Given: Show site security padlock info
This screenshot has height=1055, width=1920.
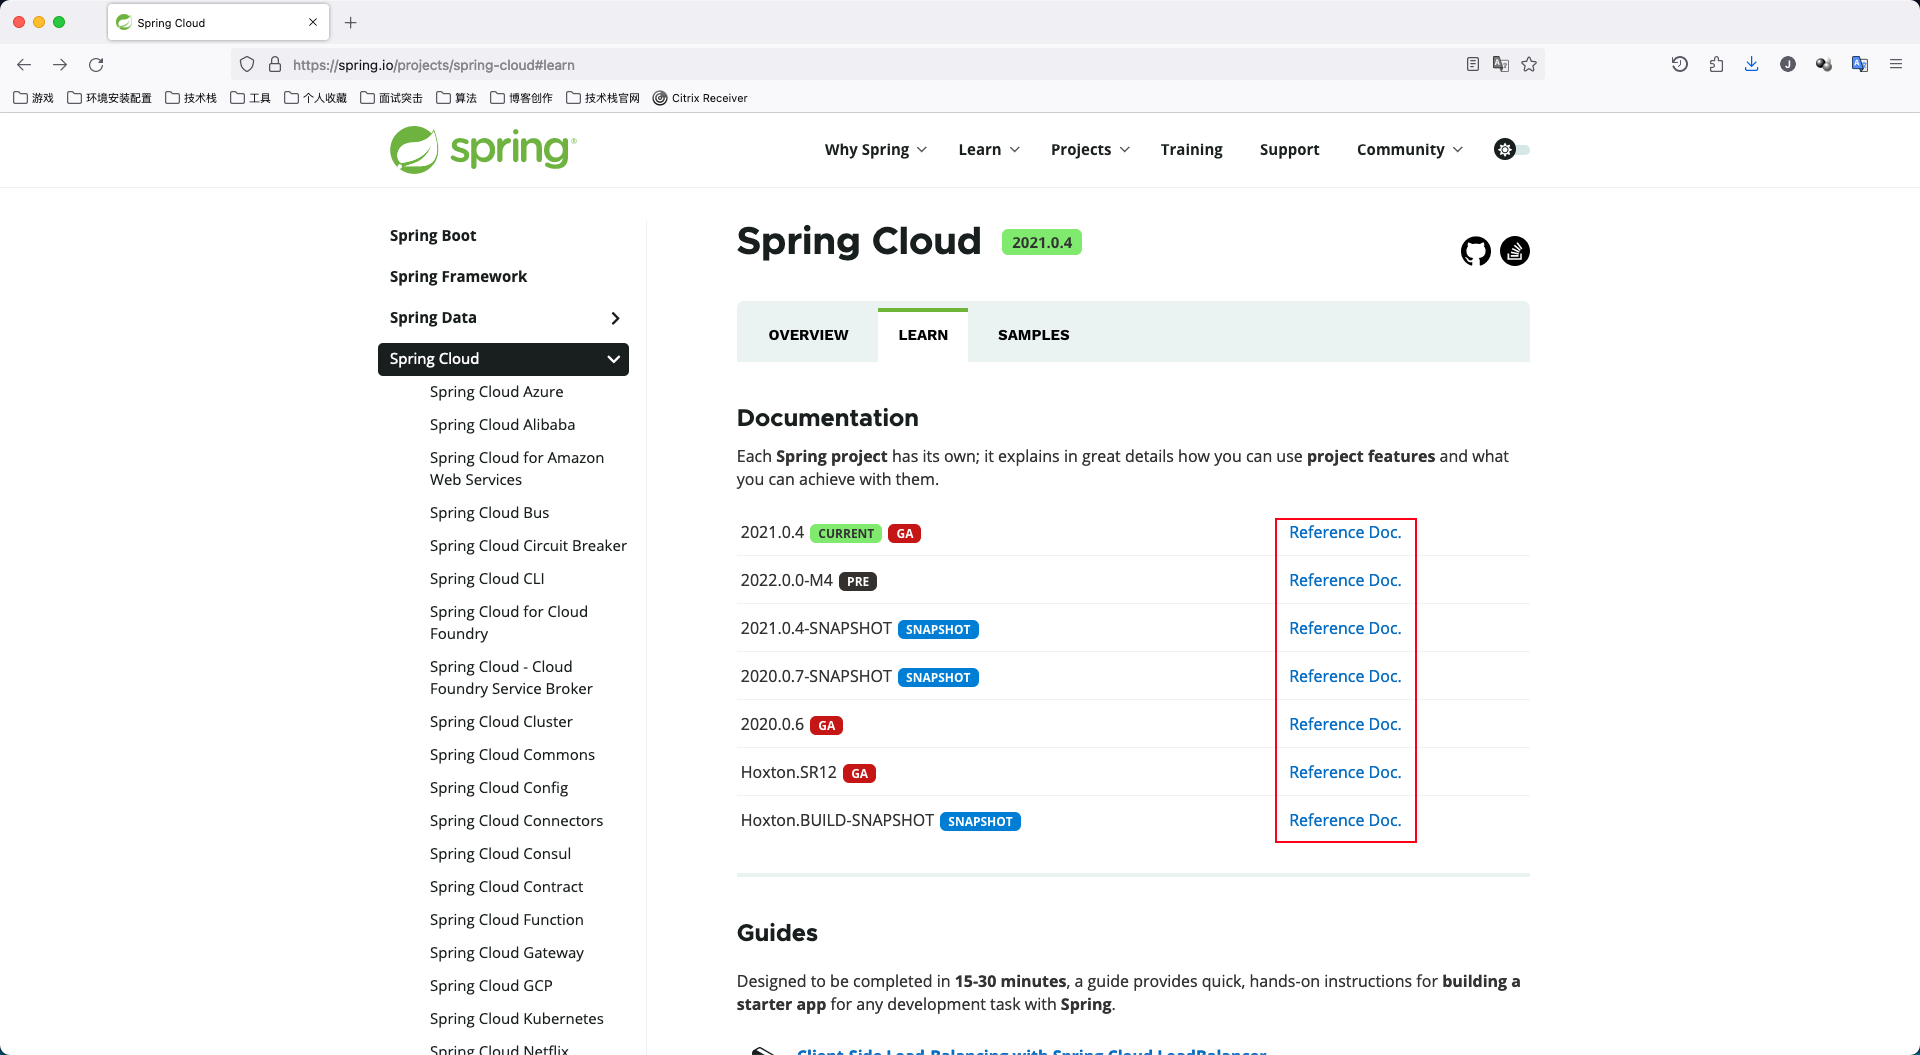Looking at the screenshot, I should [x=275, y=65].
